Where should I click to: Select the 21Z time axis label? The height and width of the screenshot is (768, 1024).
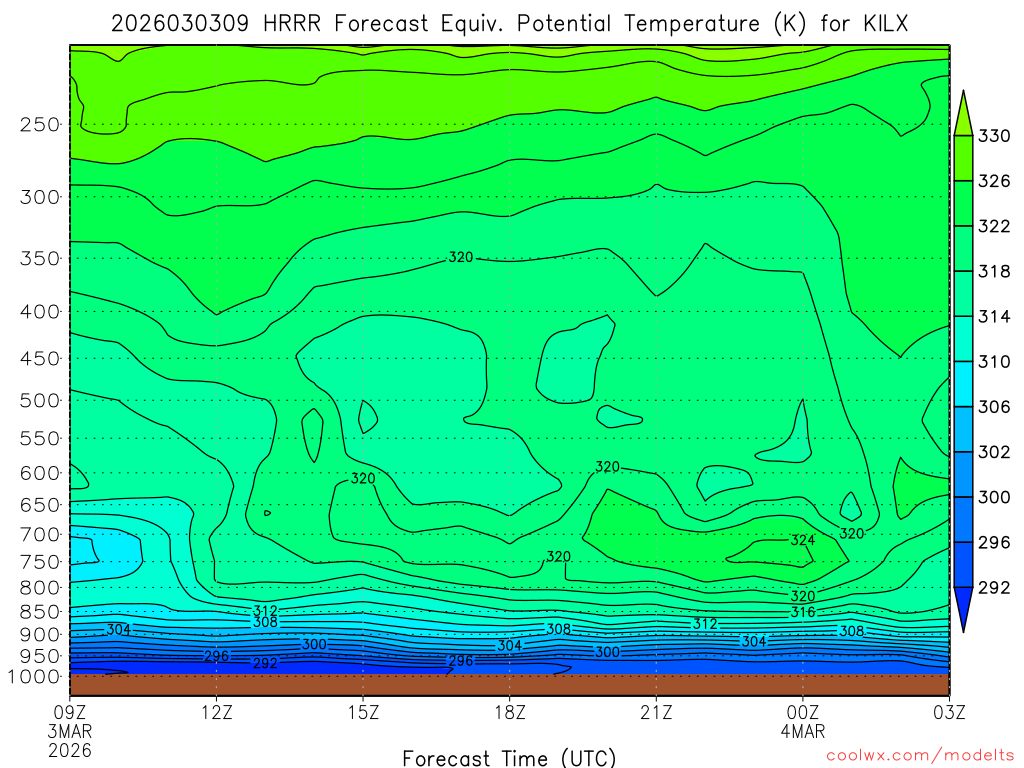[656, 712]
